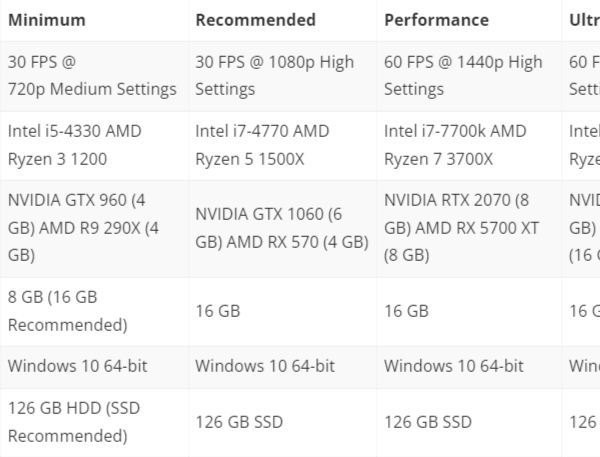Select Windows 10 64-bit under Performance
The width and height of the screenshot is (600, 457).
point(469,367)
